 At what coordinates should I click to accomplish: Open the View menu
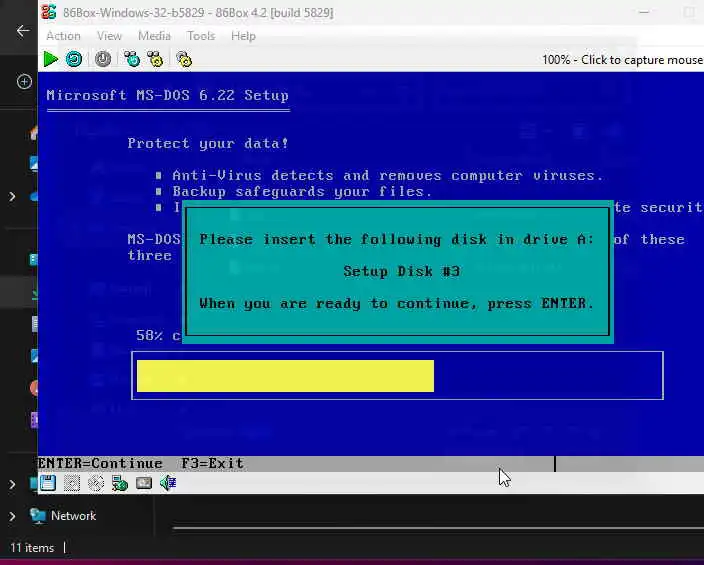tap(109, 36)
